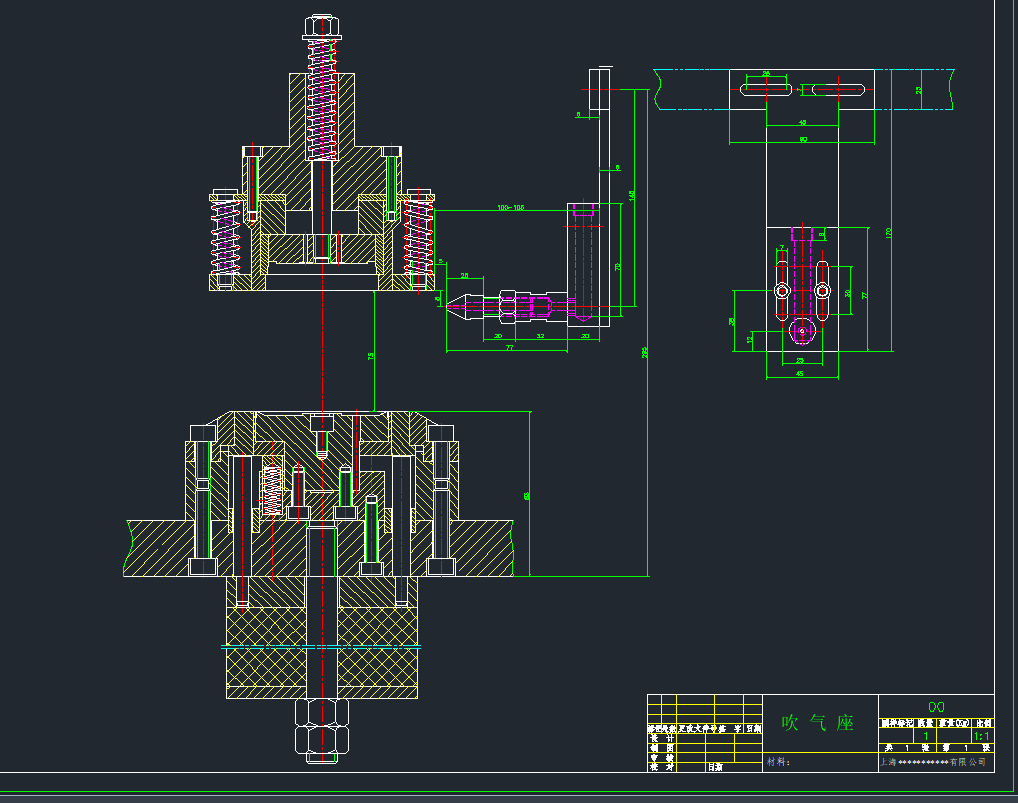Click the left slot in the top bracket view
Screen dimensions: 1018x803
(x=767, y=91)
